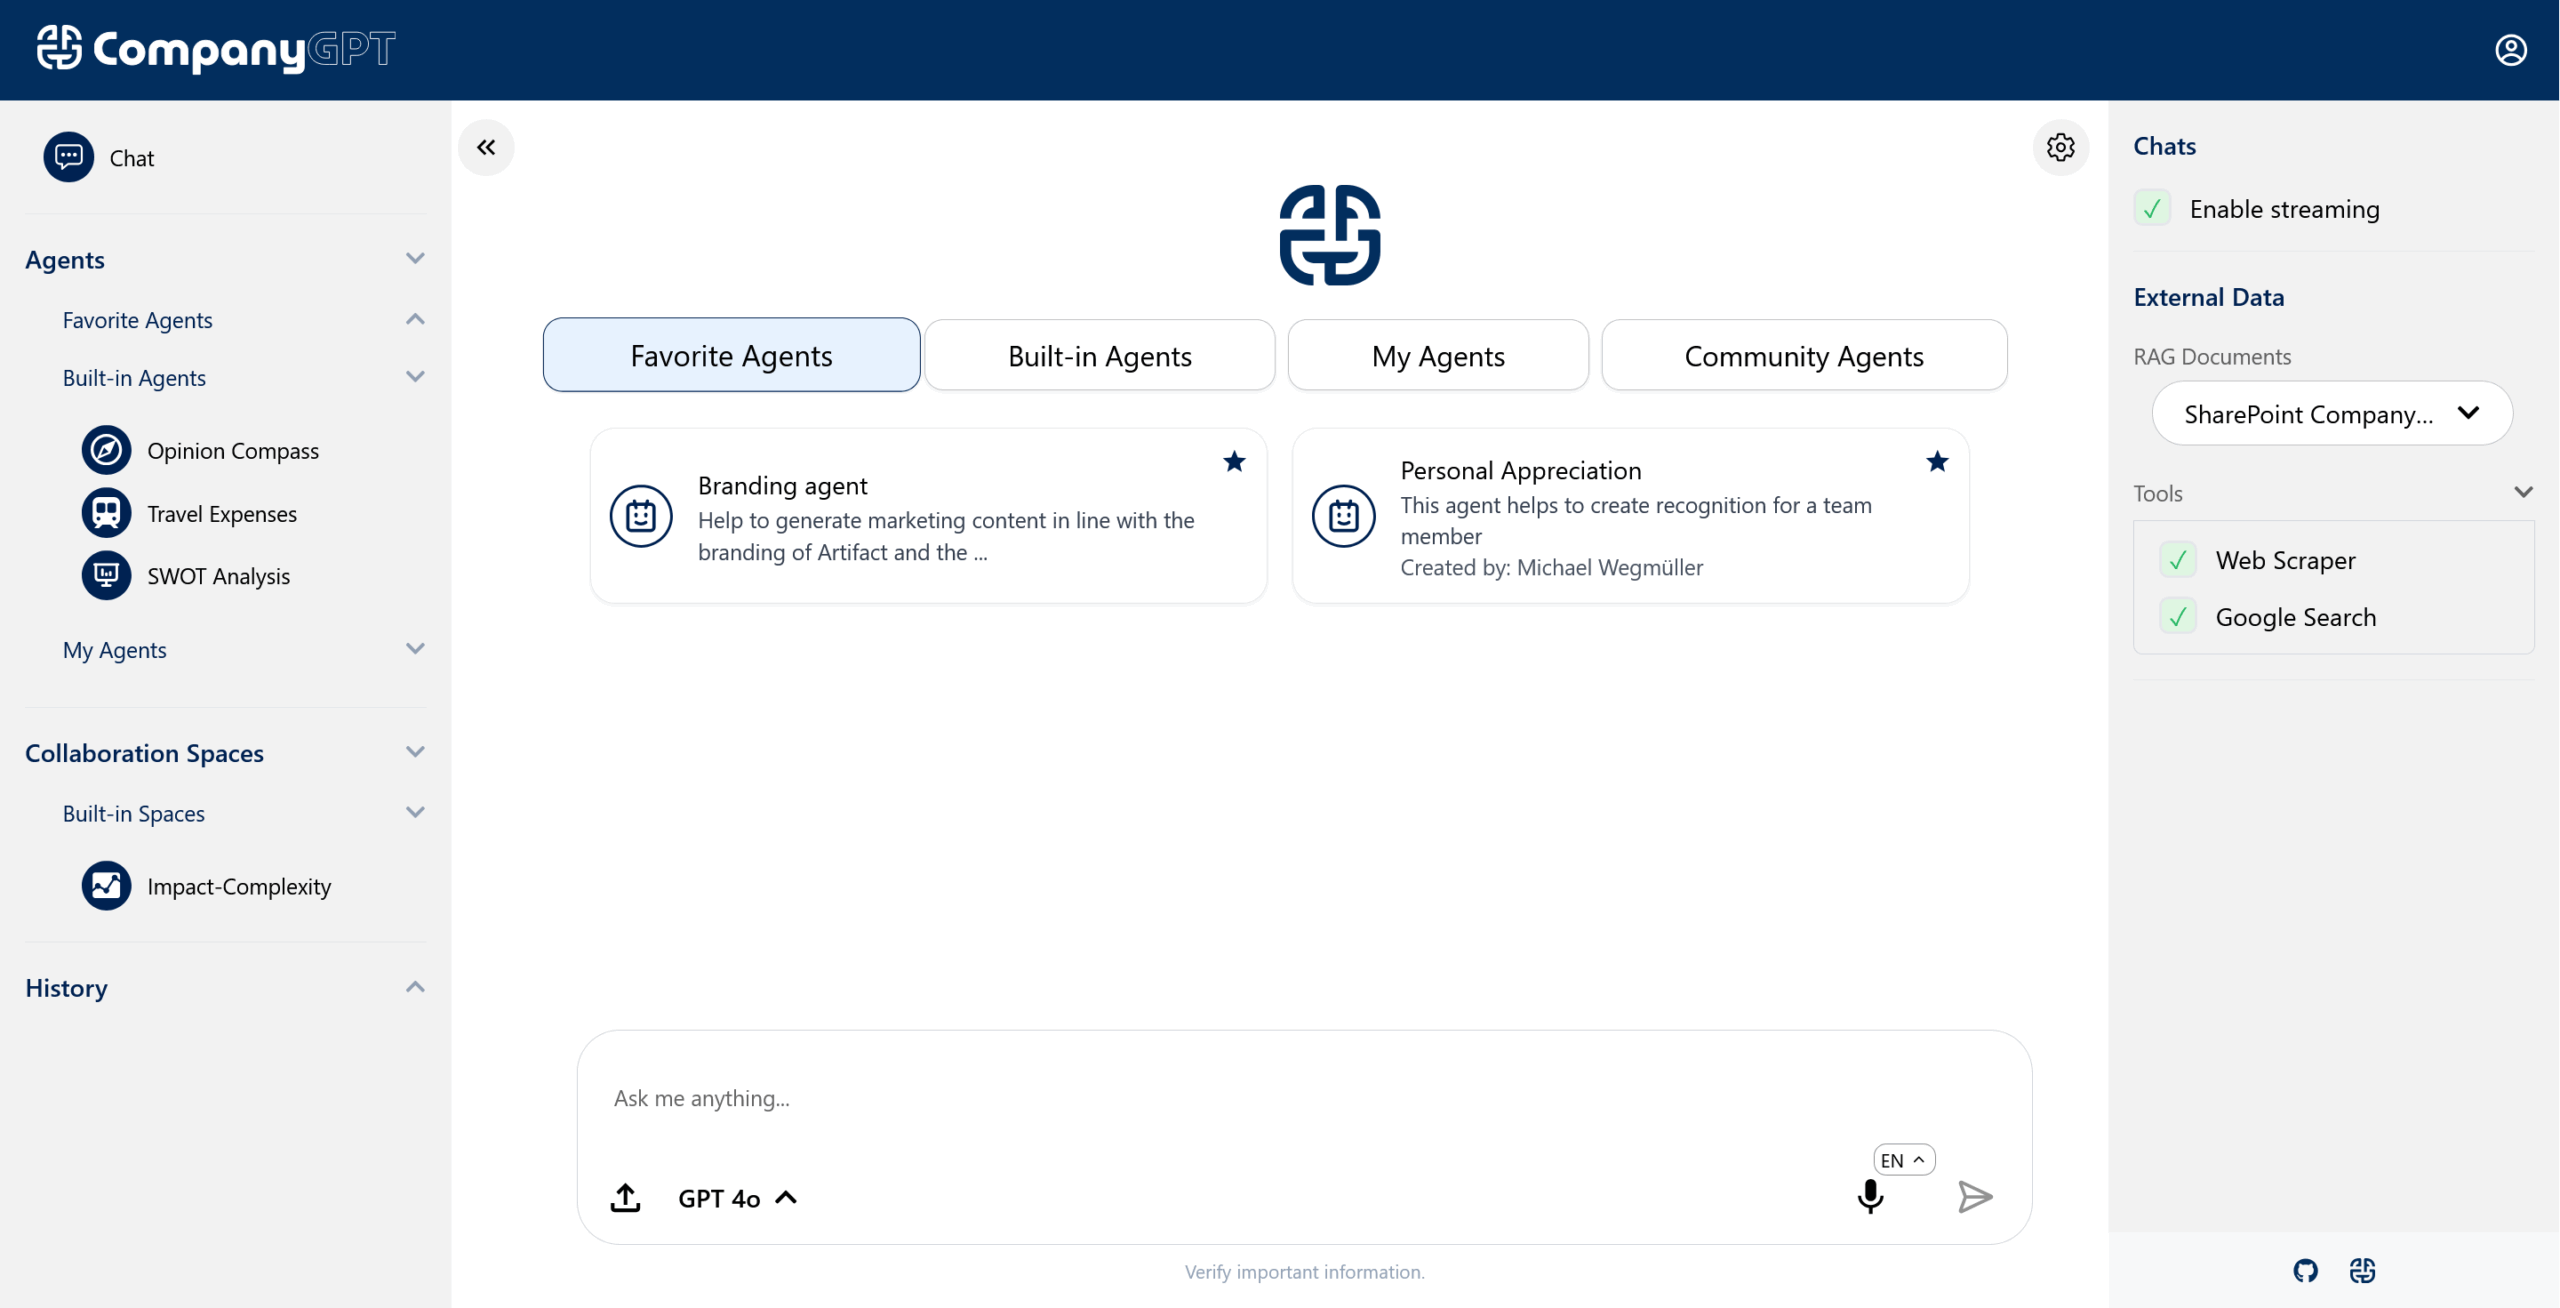Viewport: 2560px width, 1308px height.
Task: Click the file upload icon
Action: [x=626, y=1197]
